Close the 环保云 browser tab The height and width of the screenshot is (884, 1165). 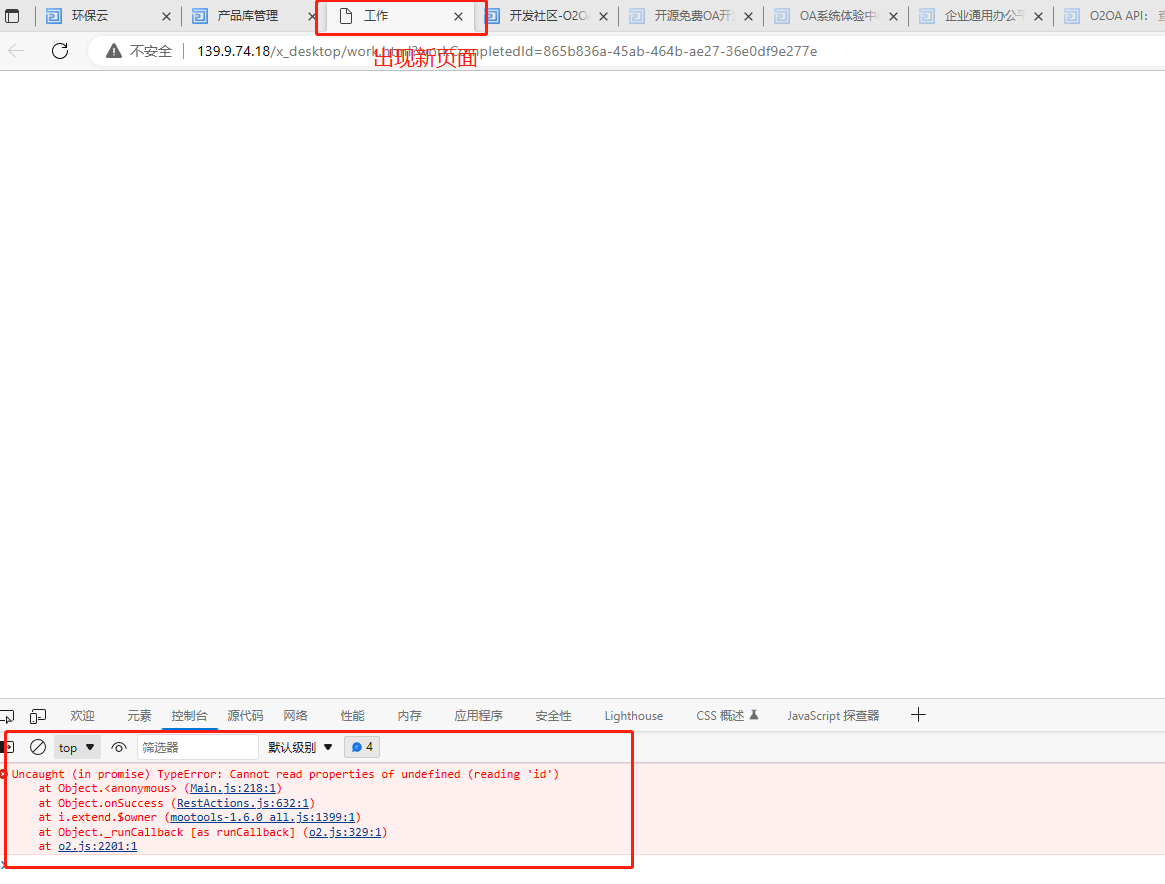tap(166, 16)
